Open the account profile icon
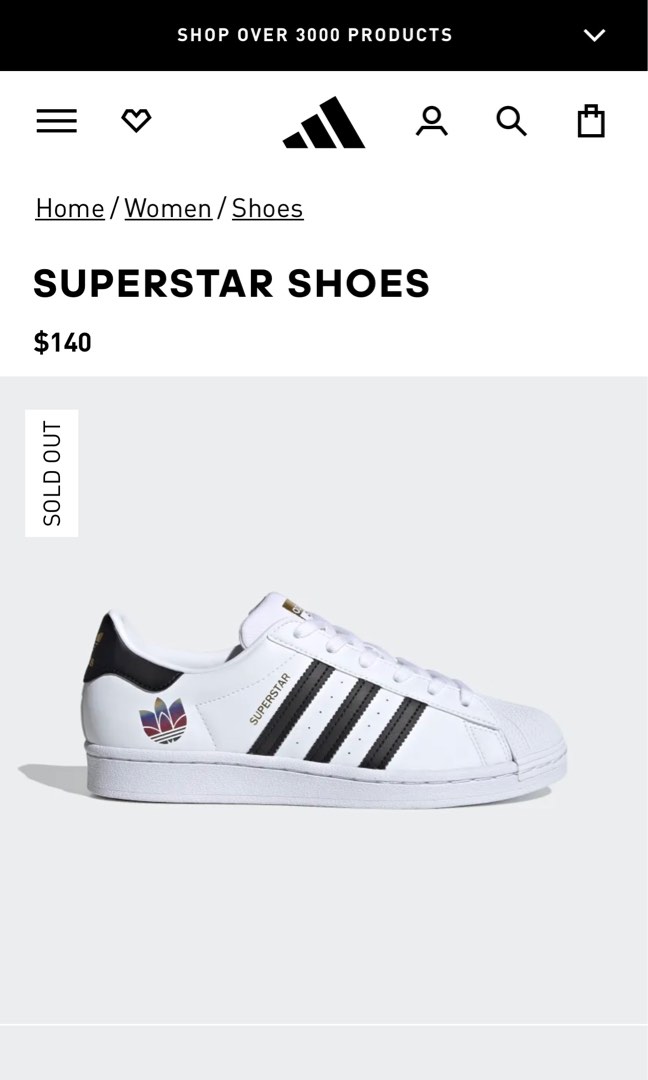 click(x=432, y=121)
